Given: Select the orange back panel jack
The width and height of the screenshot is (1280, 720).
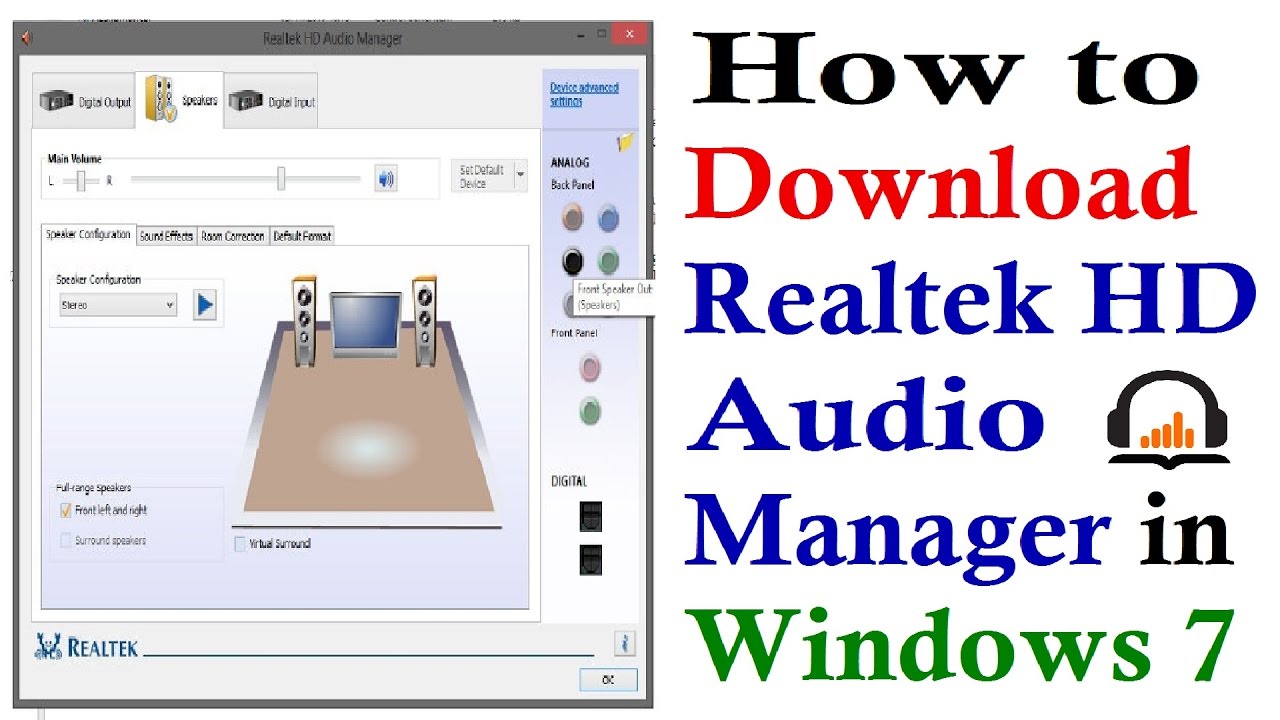Looking at the screenshot, I should (573, 216).
